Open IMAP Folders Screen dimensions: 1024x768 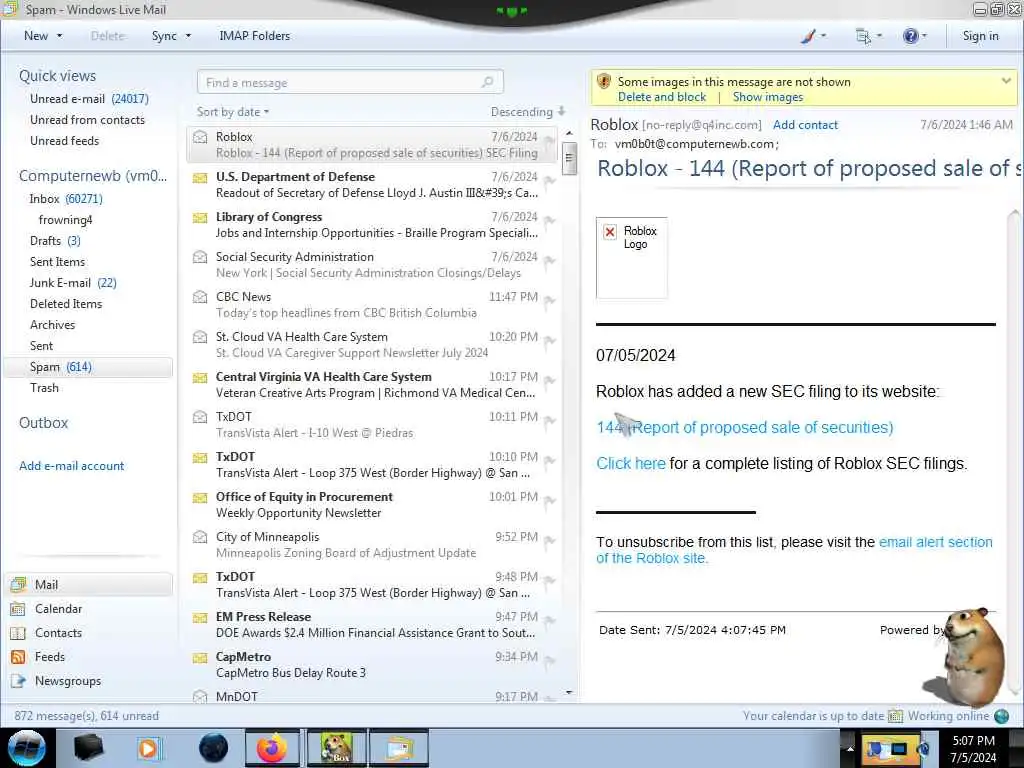tap(254, 36)
